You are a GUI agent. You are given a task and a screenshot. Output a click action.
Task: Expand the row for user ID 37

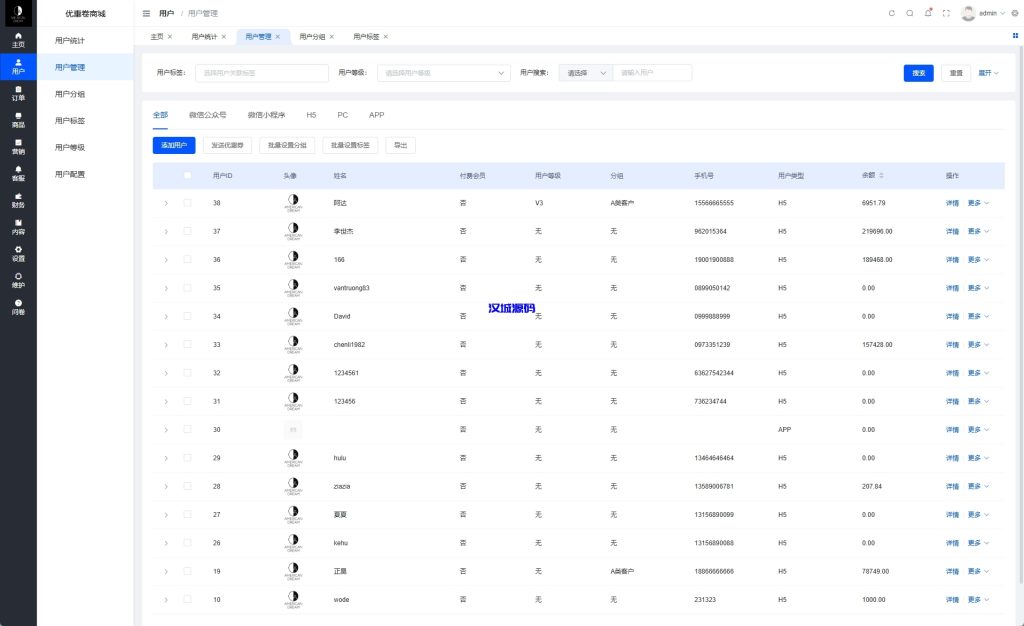(166, 231)
